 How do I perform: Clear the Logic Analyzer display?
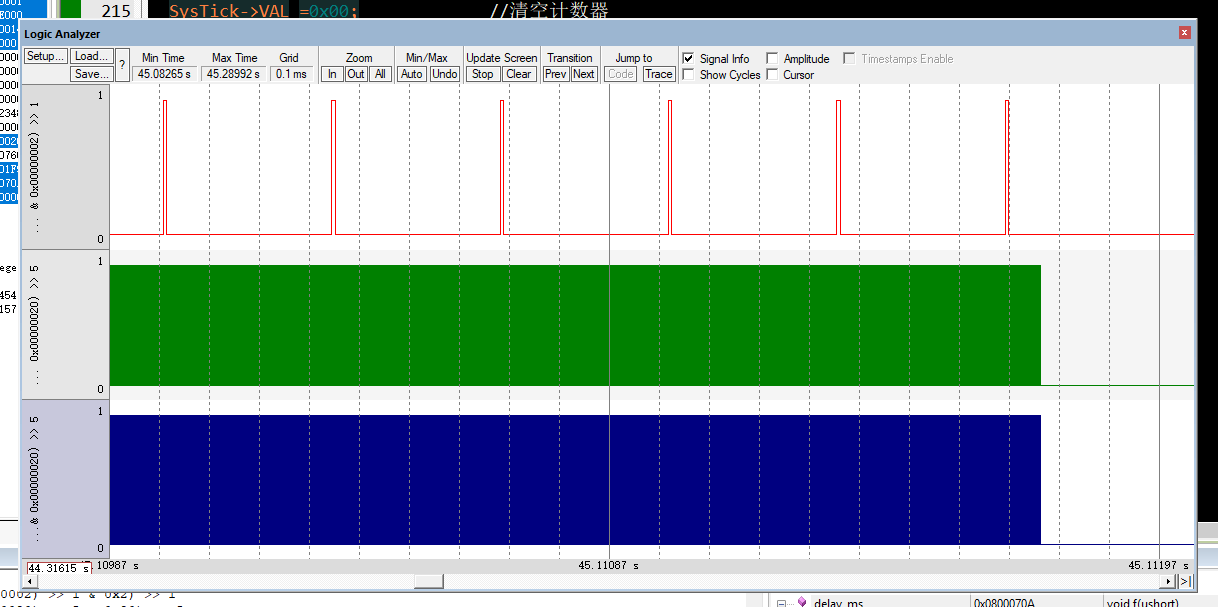coord(518,74)
